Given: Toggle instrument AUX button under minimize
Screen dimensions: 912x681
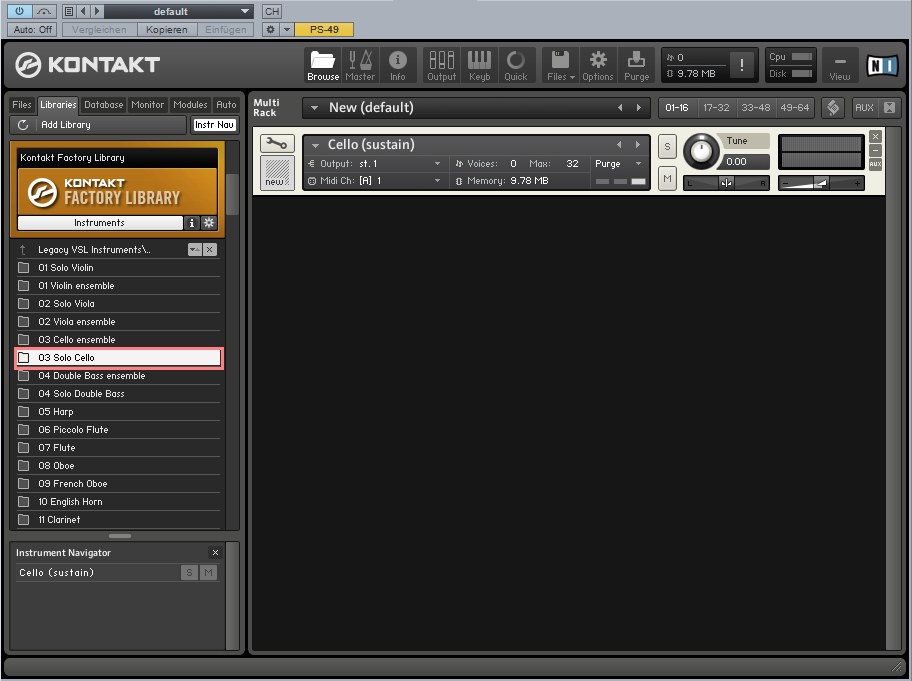Looking at the screenshot, I should point(875,165).
